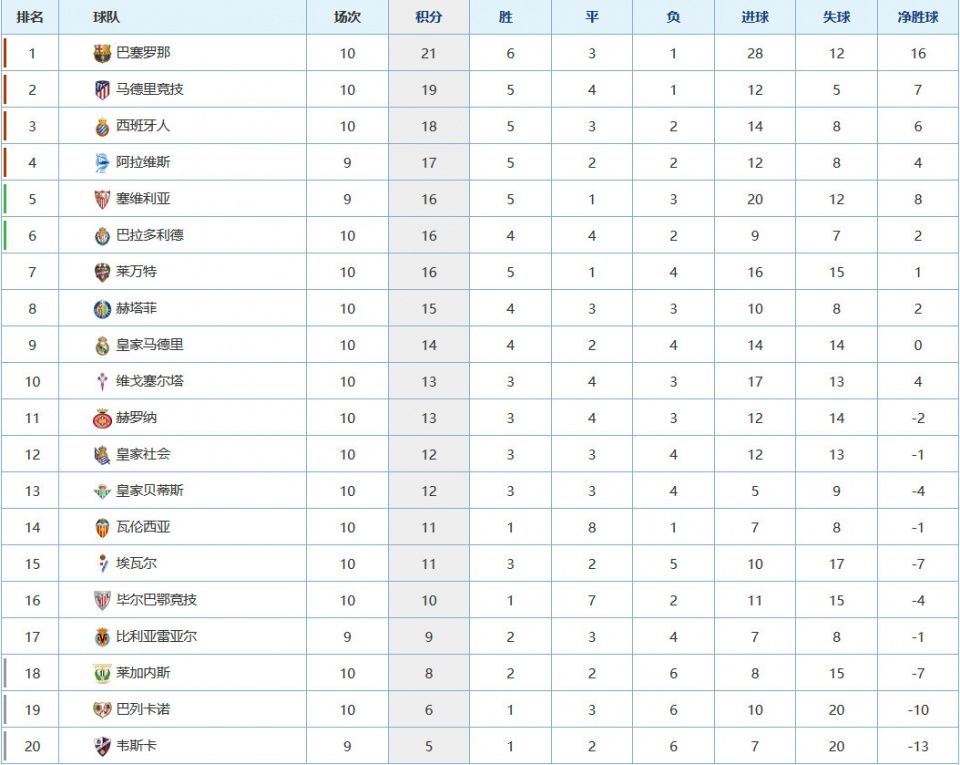Sort table by 积分 points column header
The height and width of the screenshot is (765, 960).
coord(428,18)
